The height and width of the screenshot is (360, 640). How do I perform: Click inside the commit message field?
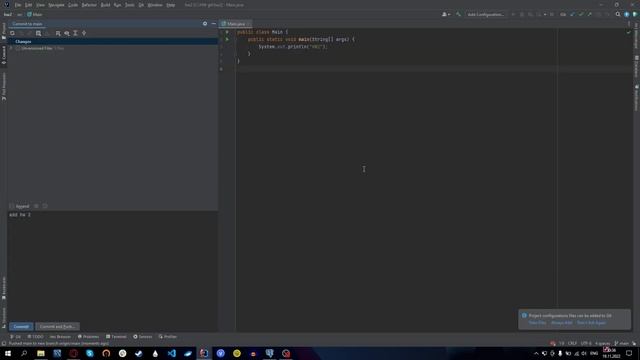coord(113,265)
